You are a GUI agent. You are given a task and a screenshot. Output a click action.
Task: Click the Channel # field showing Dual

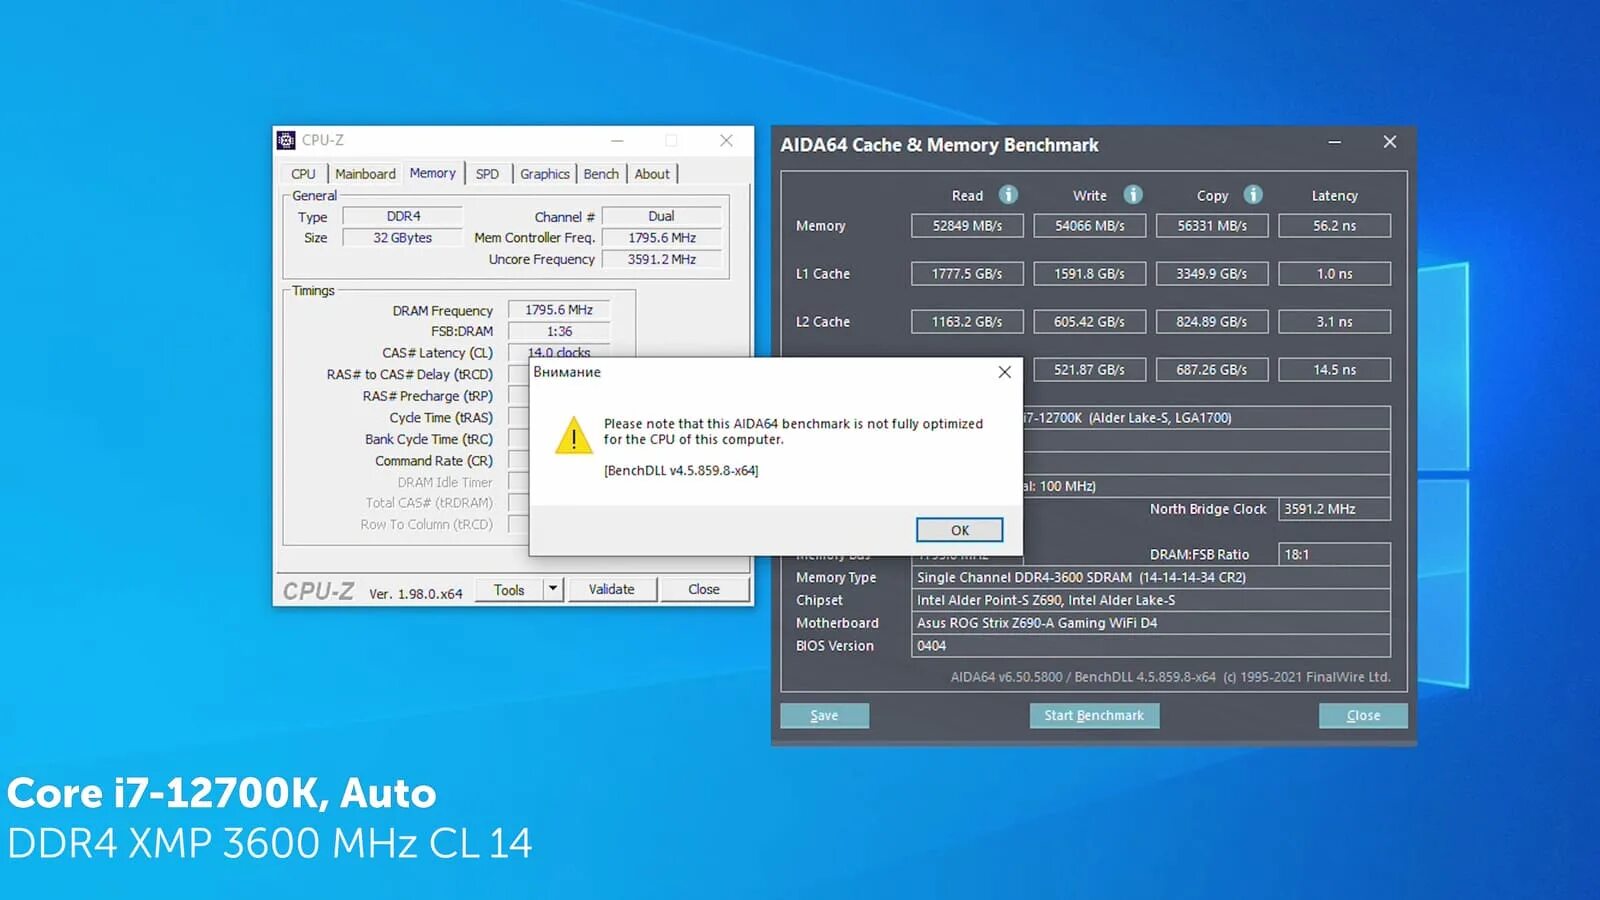pos(661,216)
